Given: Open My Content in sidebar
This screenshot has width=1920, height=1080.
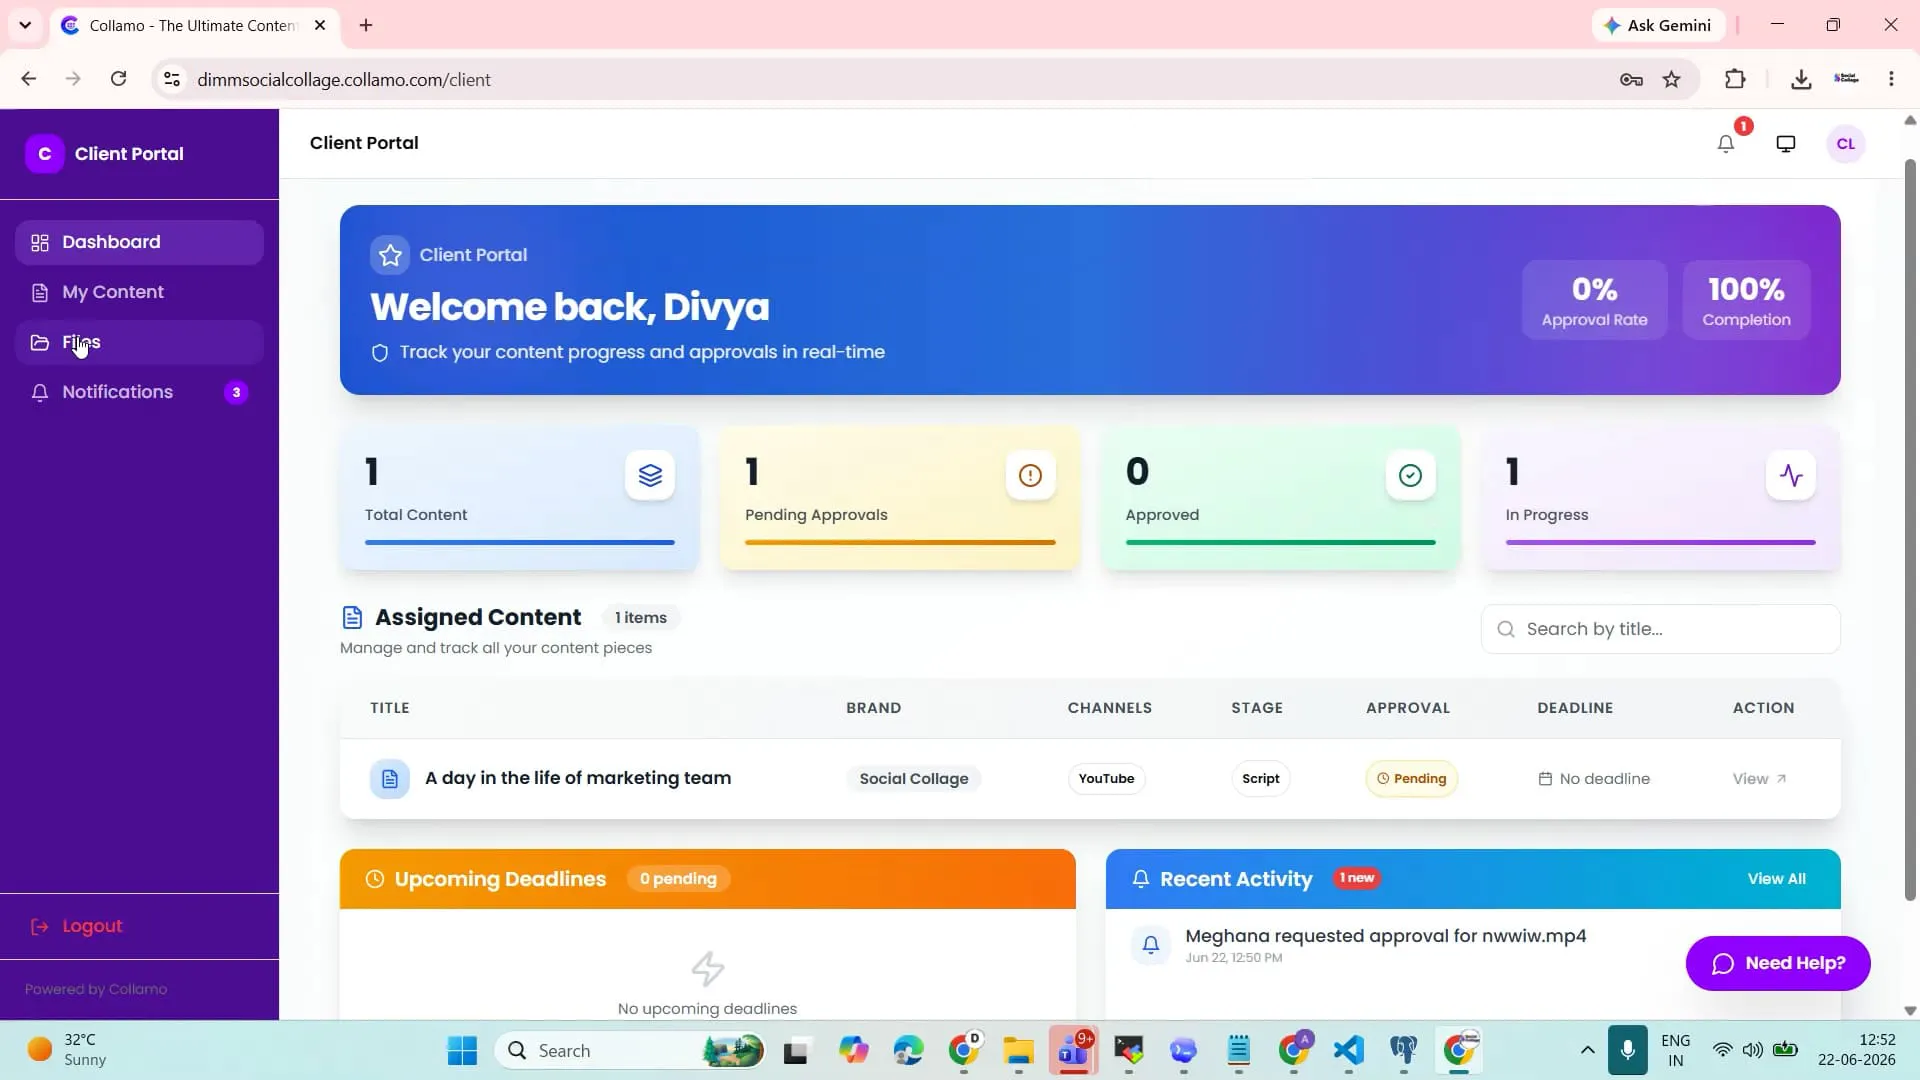Looking at the screenshot, I should pos(139,292).
